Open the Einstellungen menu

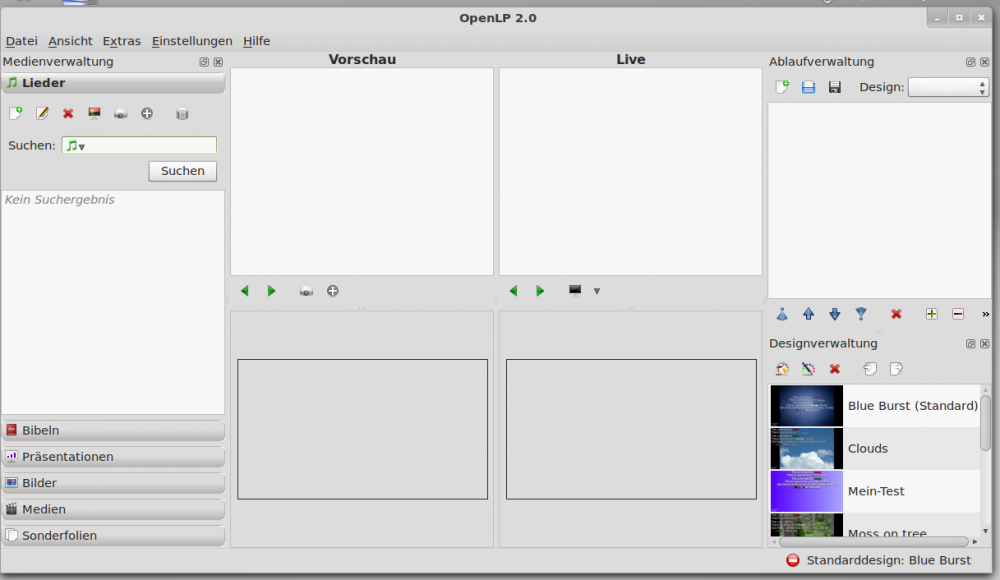coord(191,41)
